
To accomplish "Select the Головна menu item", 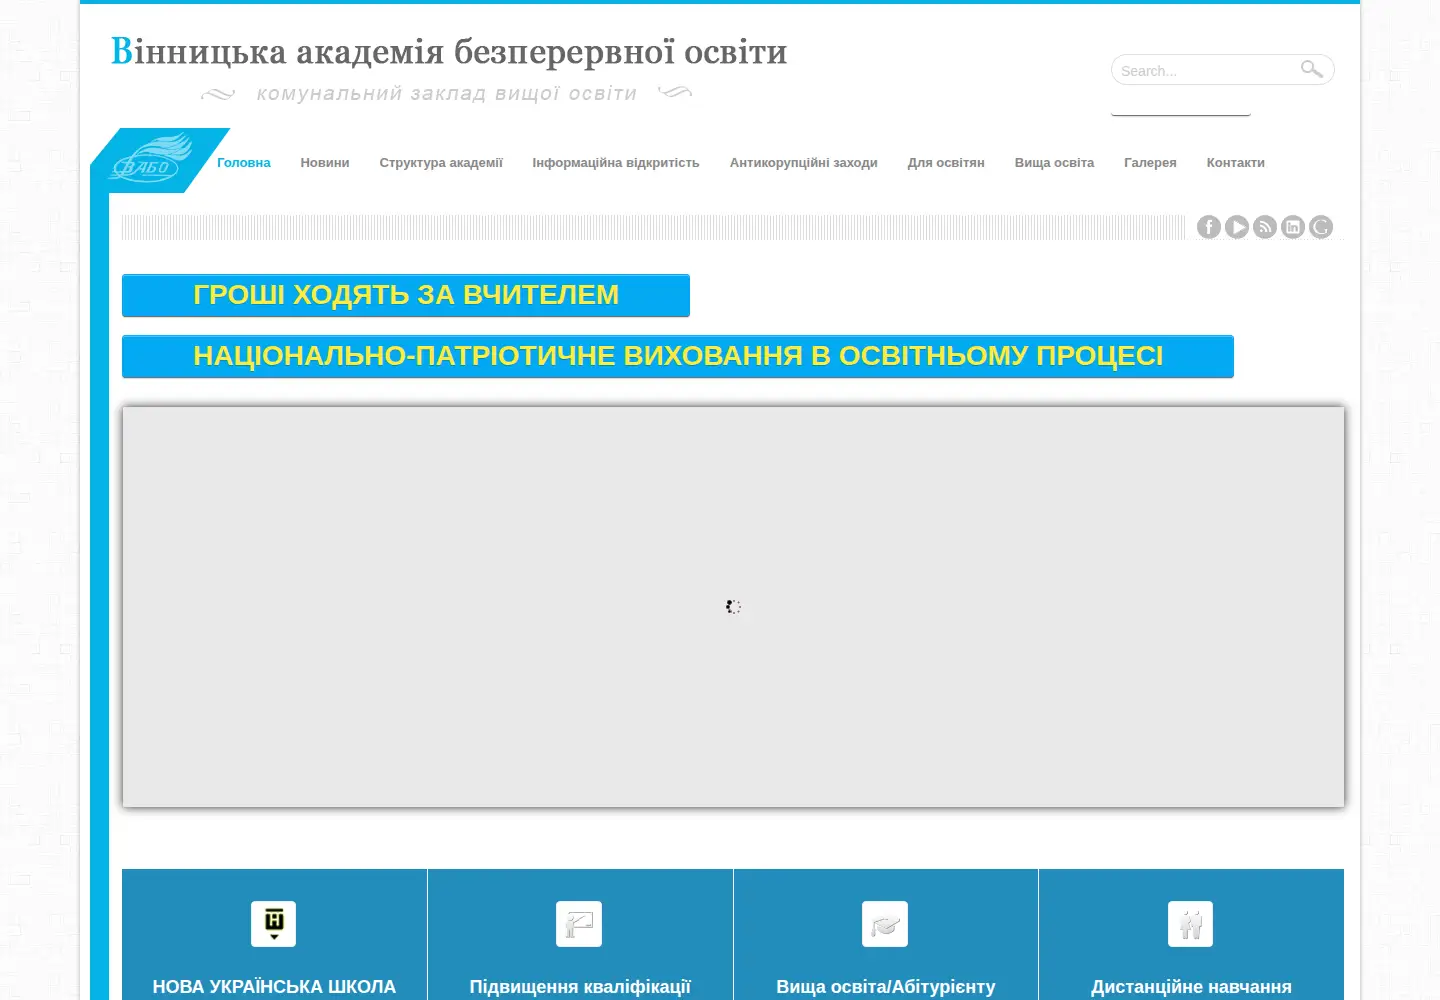I will [x=244, y=162].
